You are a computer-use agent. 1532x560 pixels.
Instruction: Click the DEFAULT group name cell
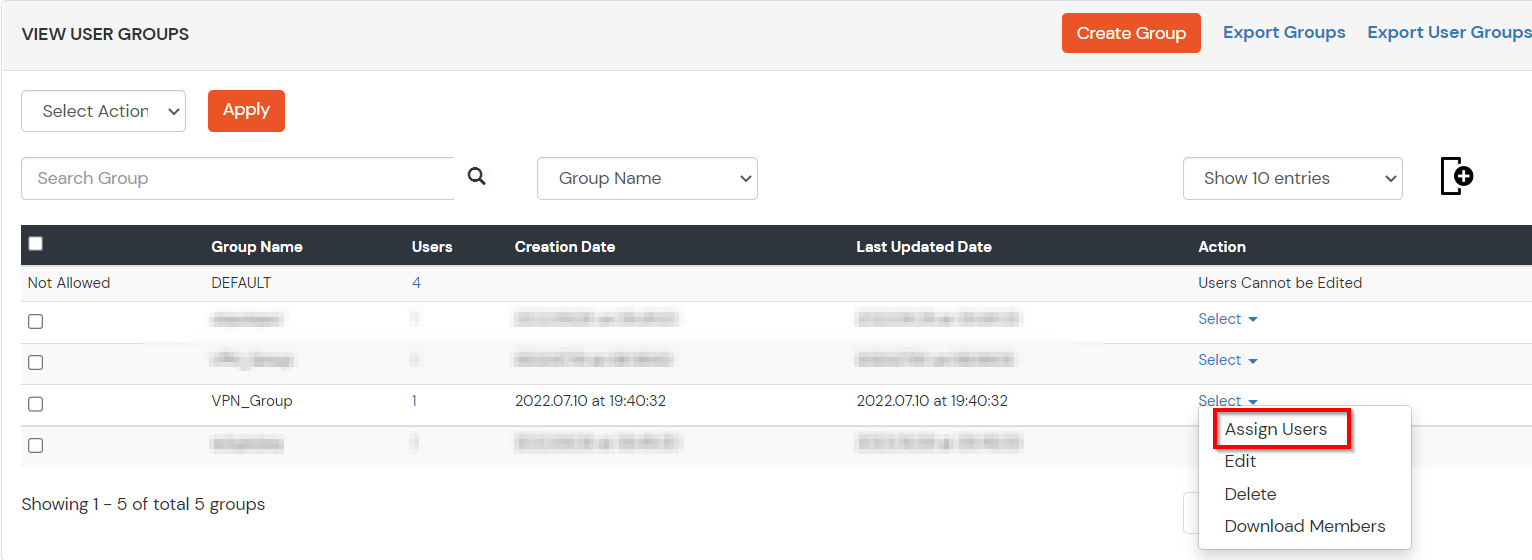[x=241, y=283]
